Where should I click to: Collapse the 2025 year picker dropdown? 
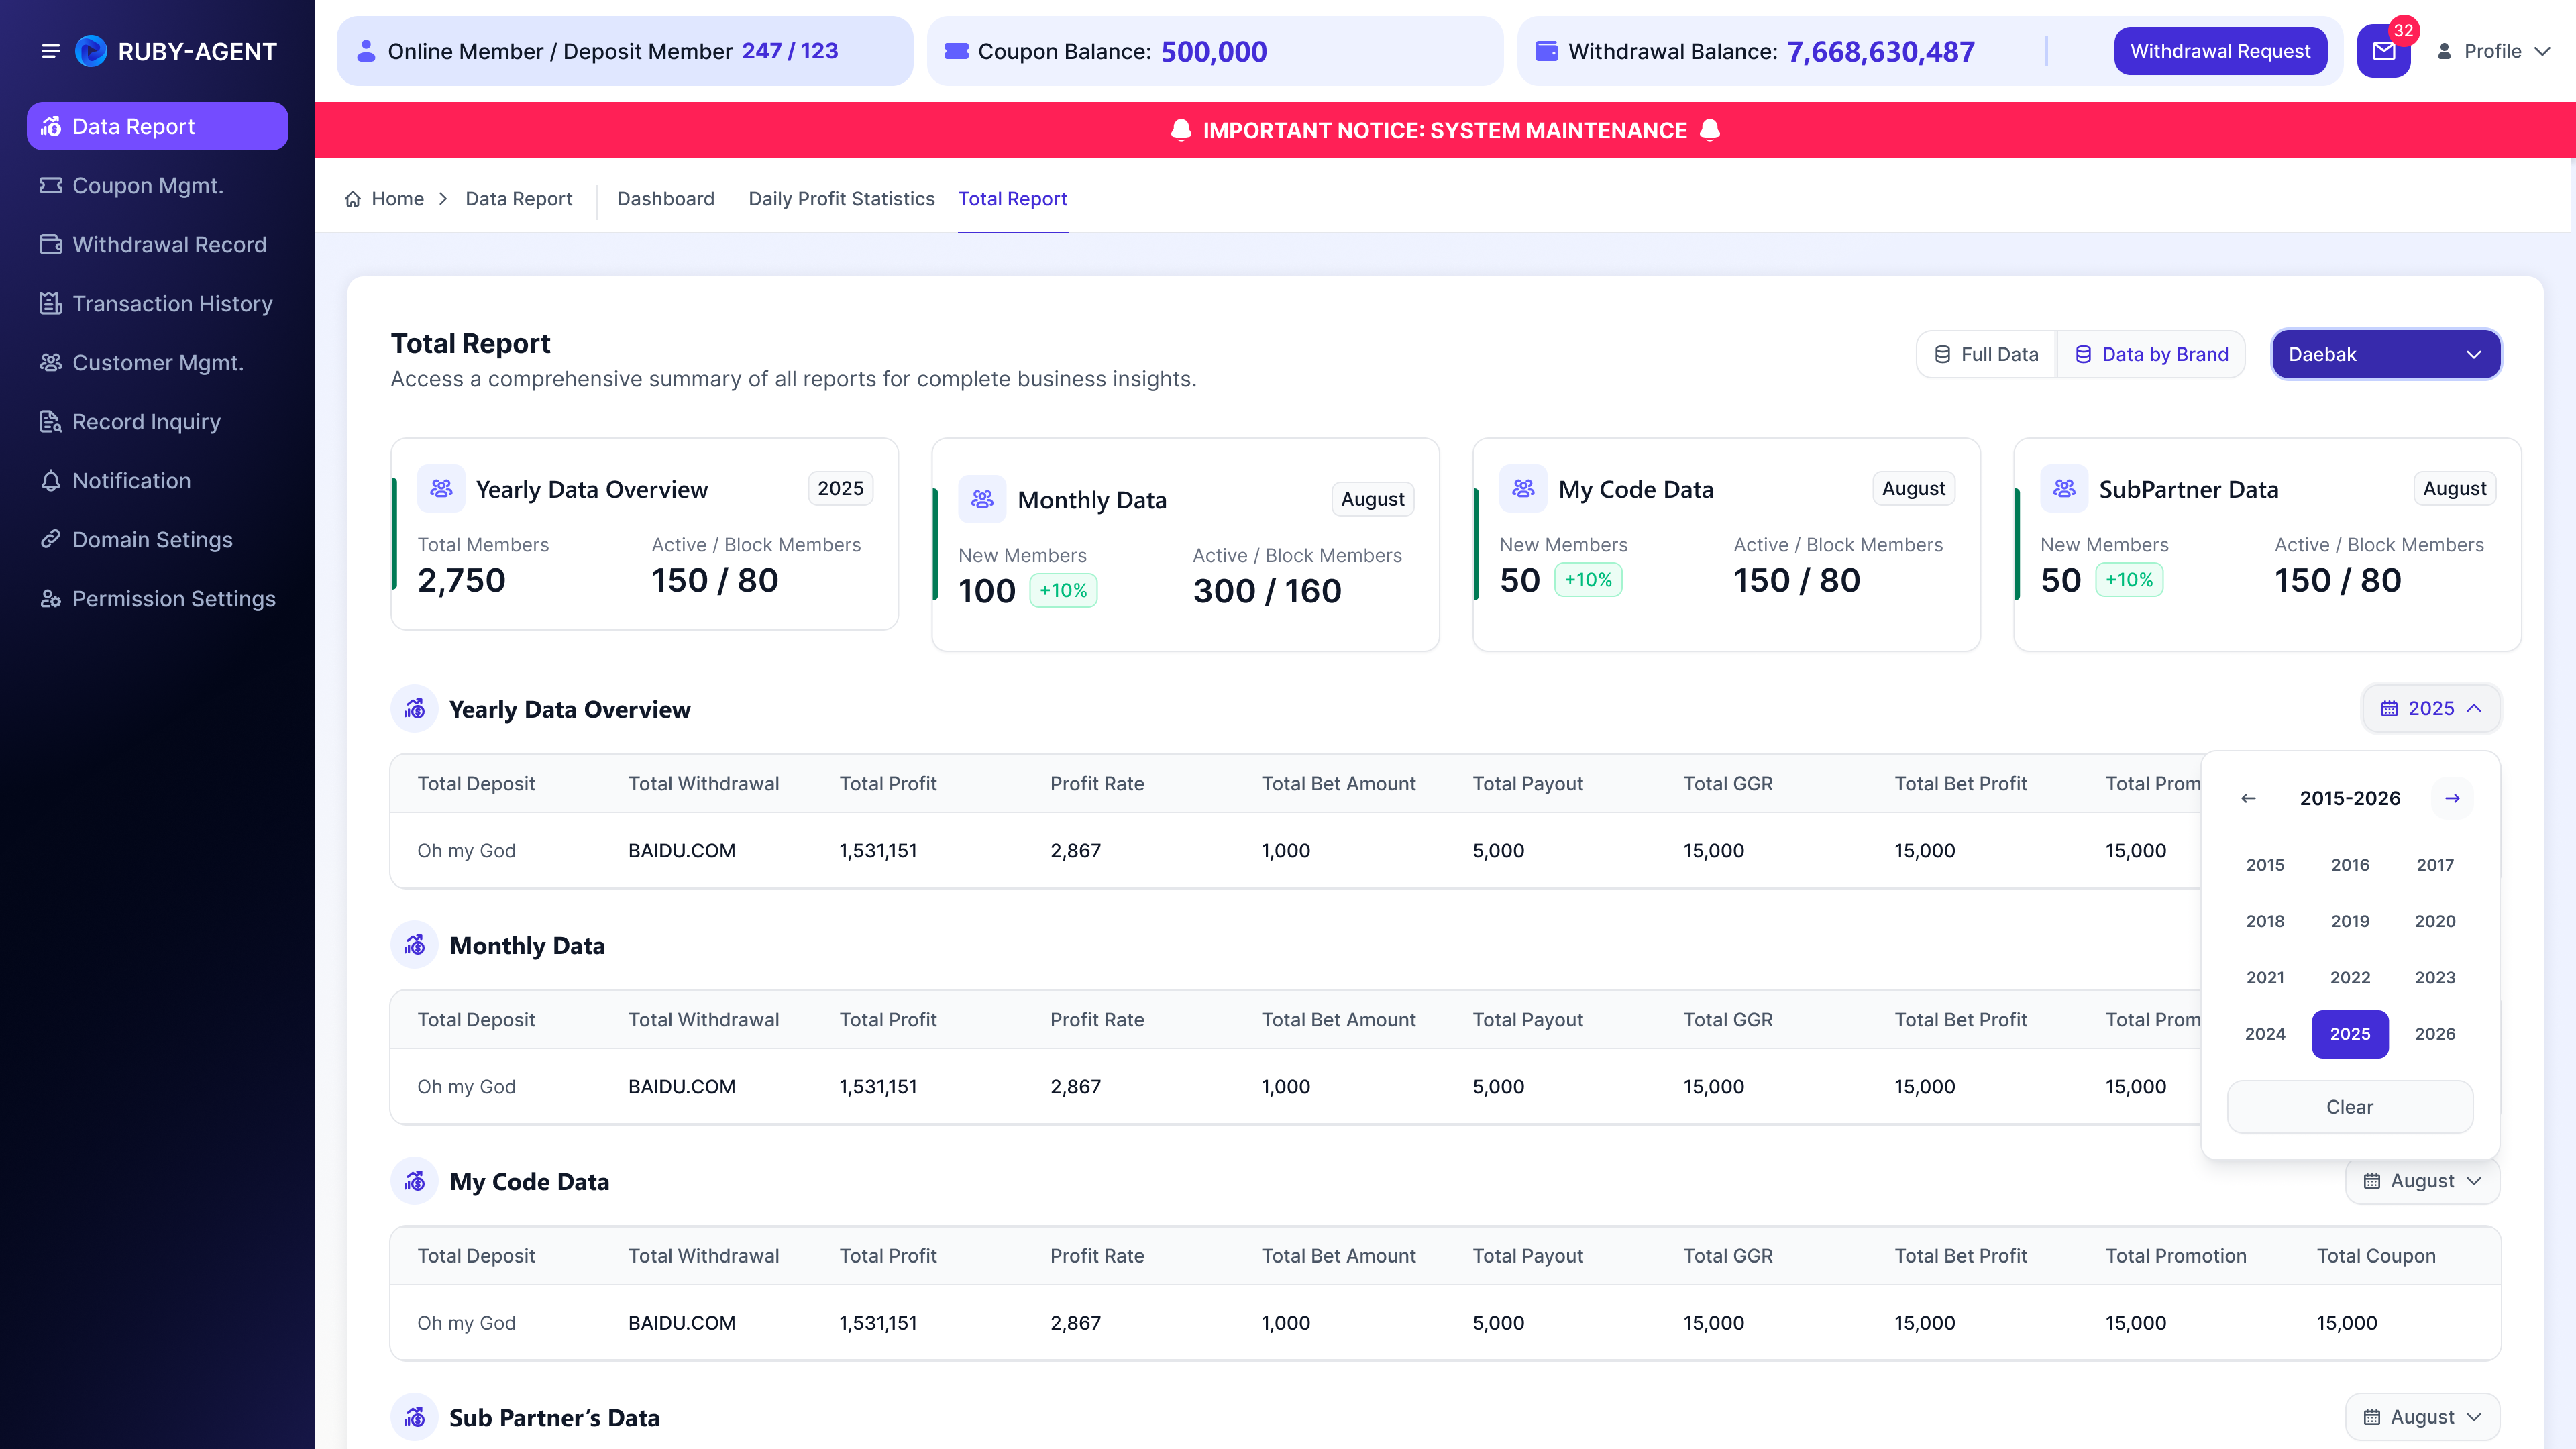(x=2431, y=708)
